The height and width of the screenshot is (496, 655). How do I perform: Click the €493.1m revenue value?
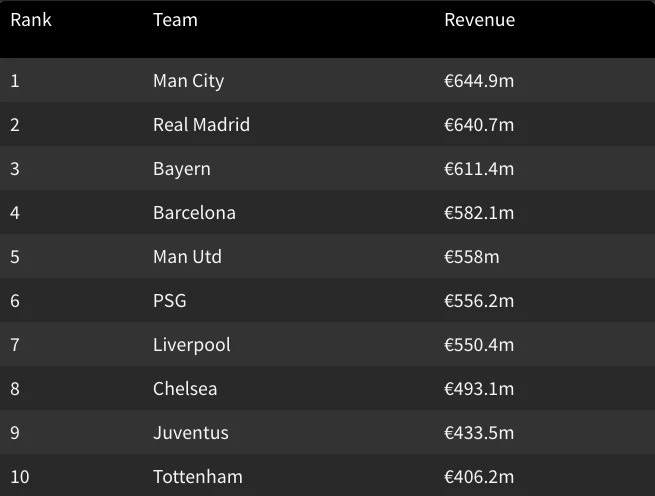(479, 389)
